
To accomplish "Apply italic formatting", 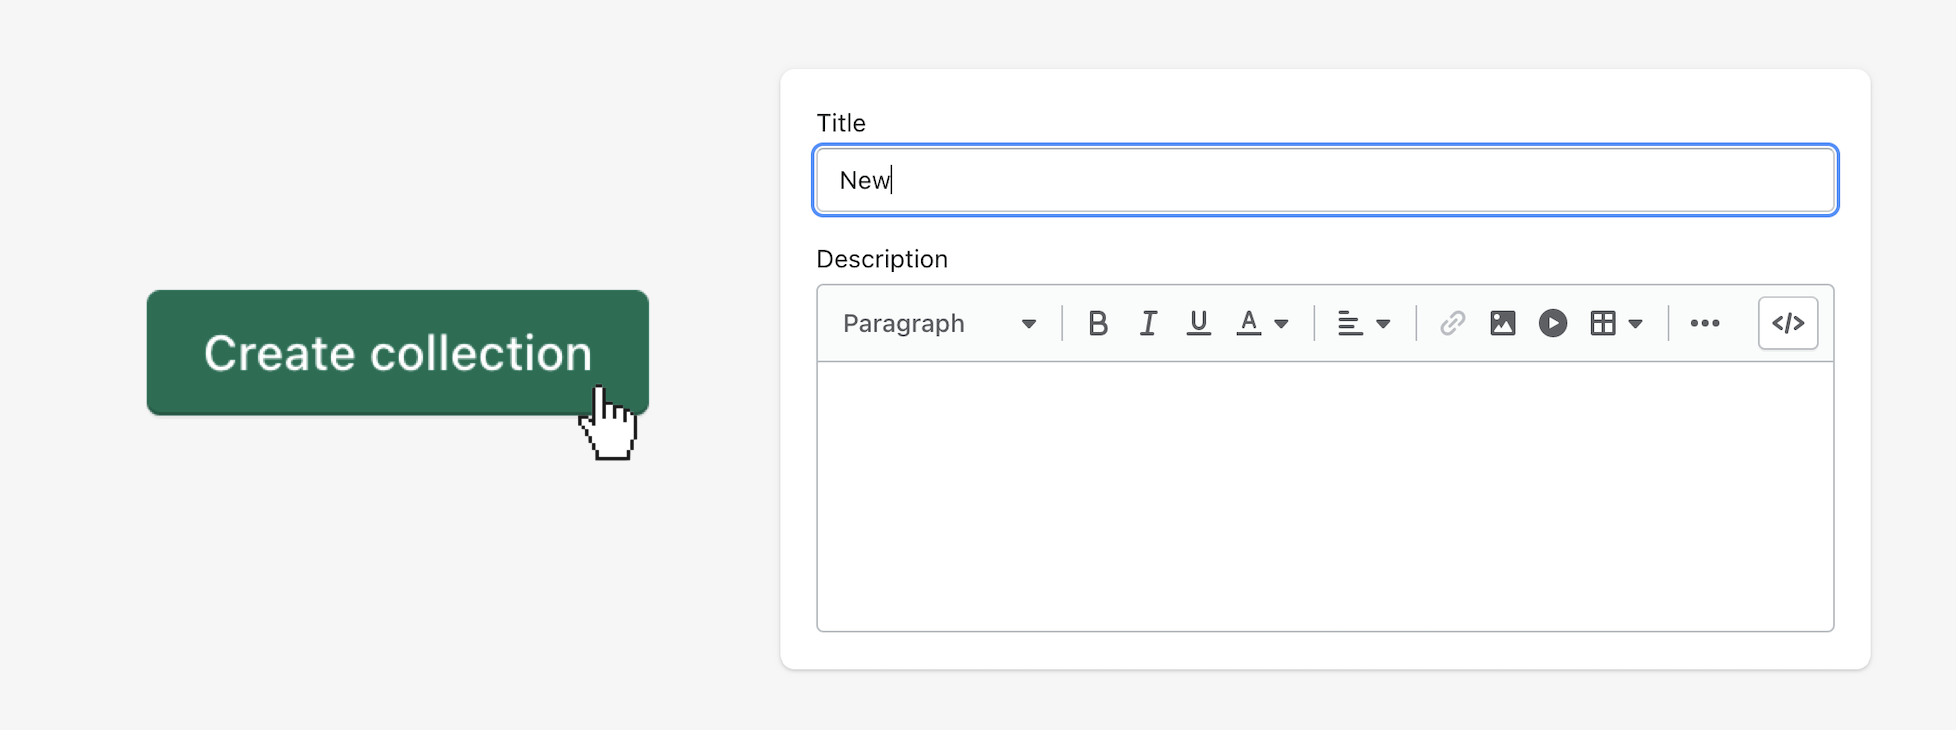I will [1148, 324].
